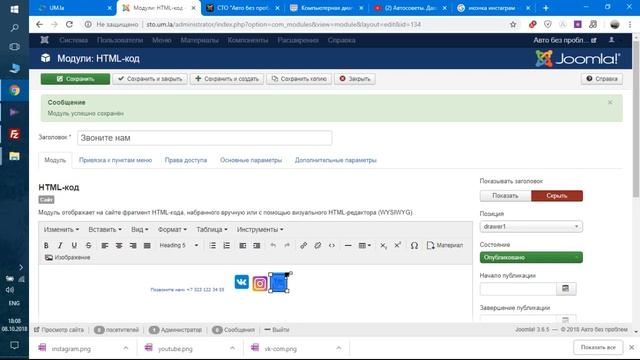Center align the text

[119, 245]
